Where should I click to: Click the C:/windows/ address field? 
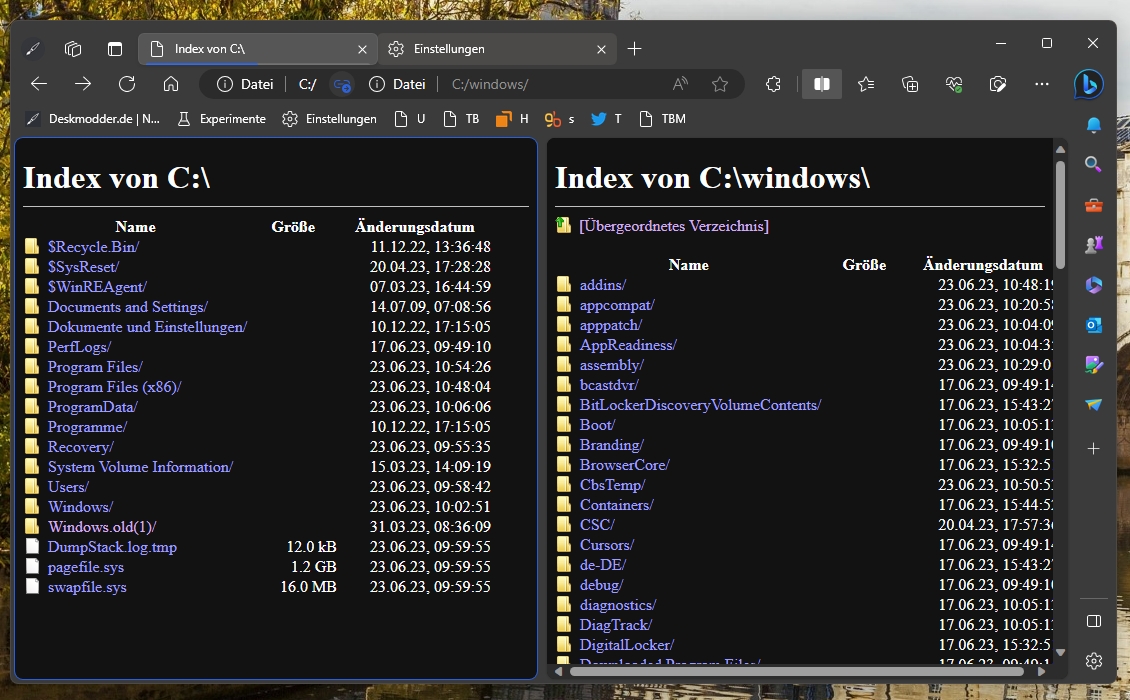489,84
